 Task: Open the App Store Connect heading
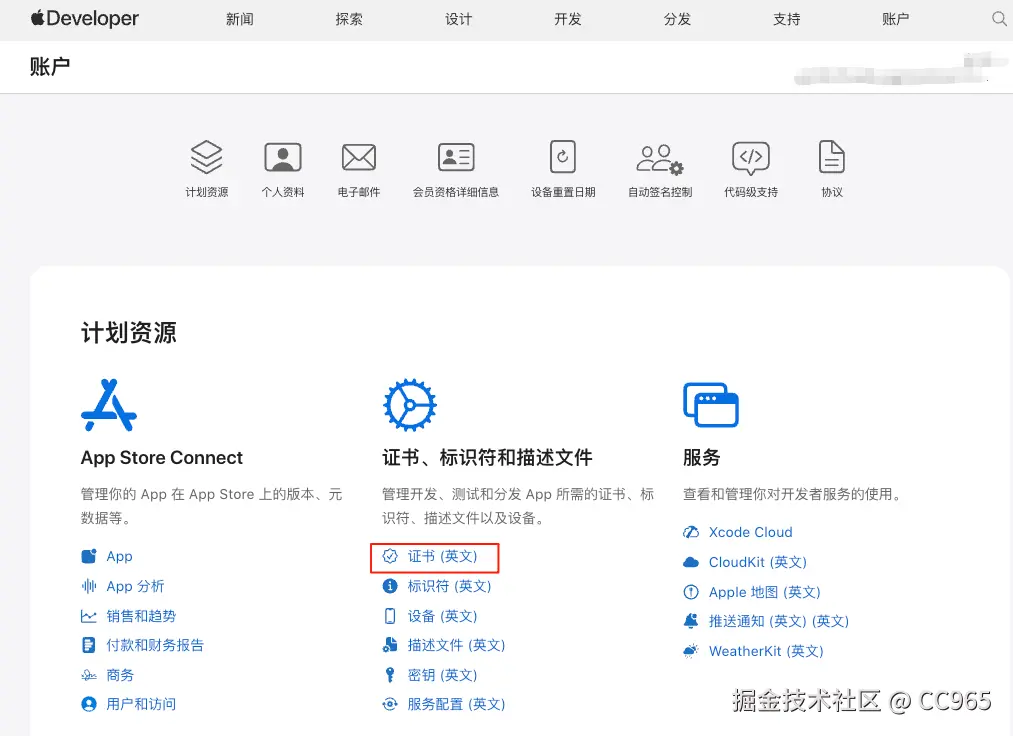[162, 457]
